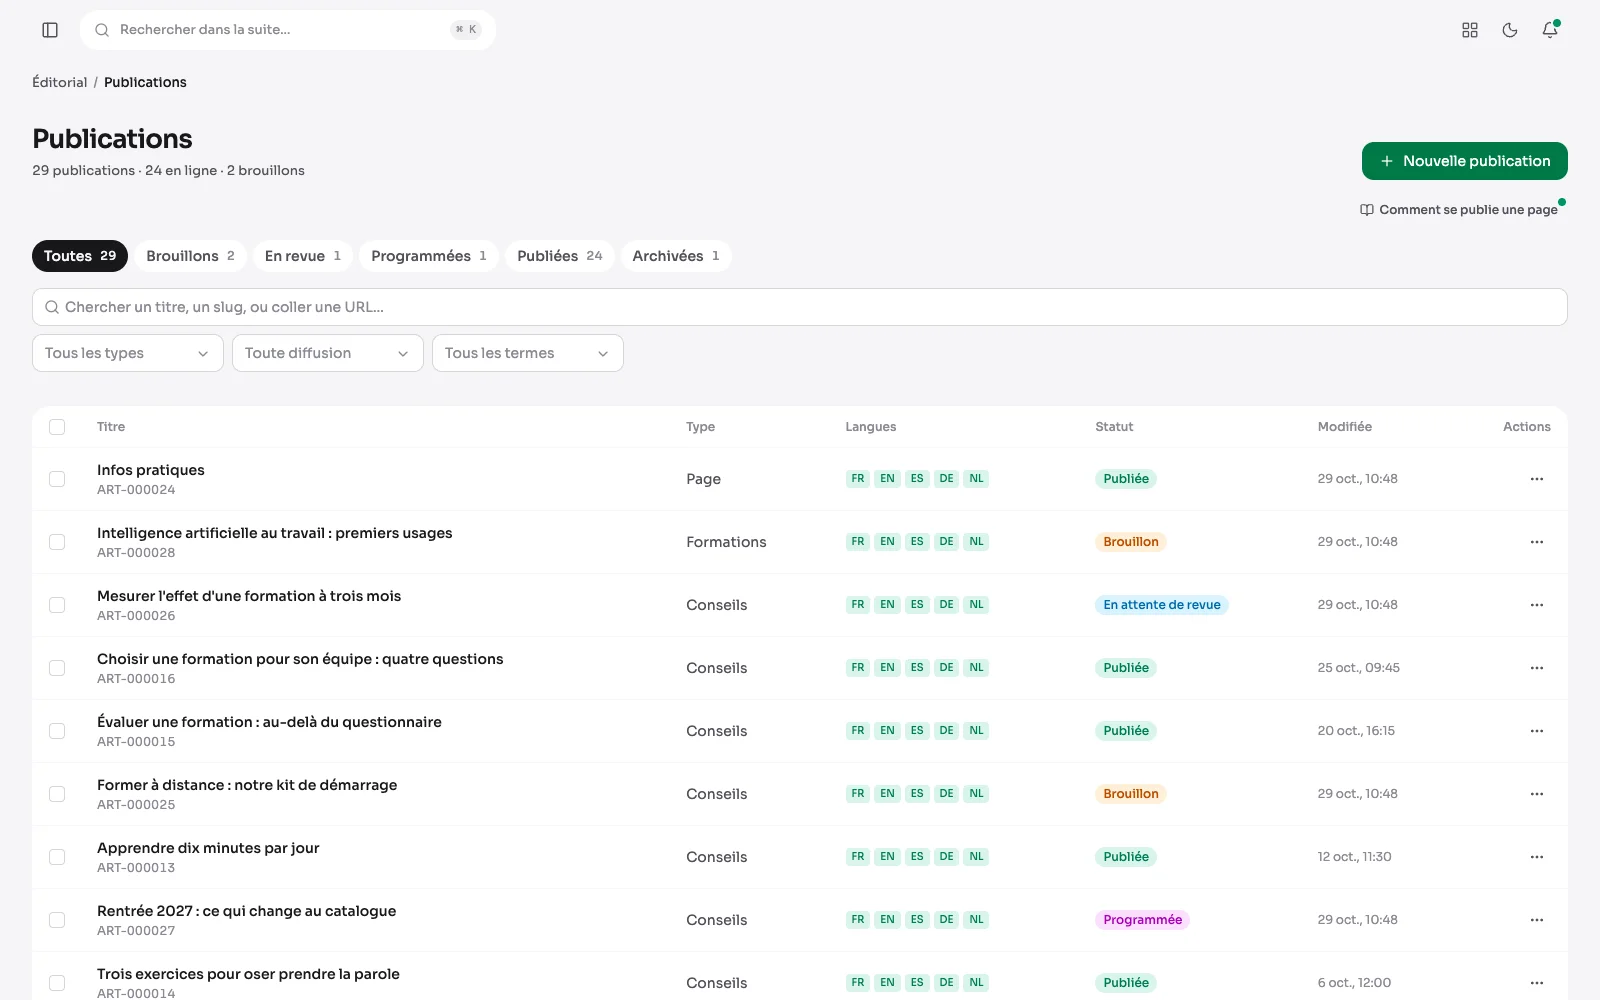Open actions menu for Choisir une formation row

pos(1537,668)
